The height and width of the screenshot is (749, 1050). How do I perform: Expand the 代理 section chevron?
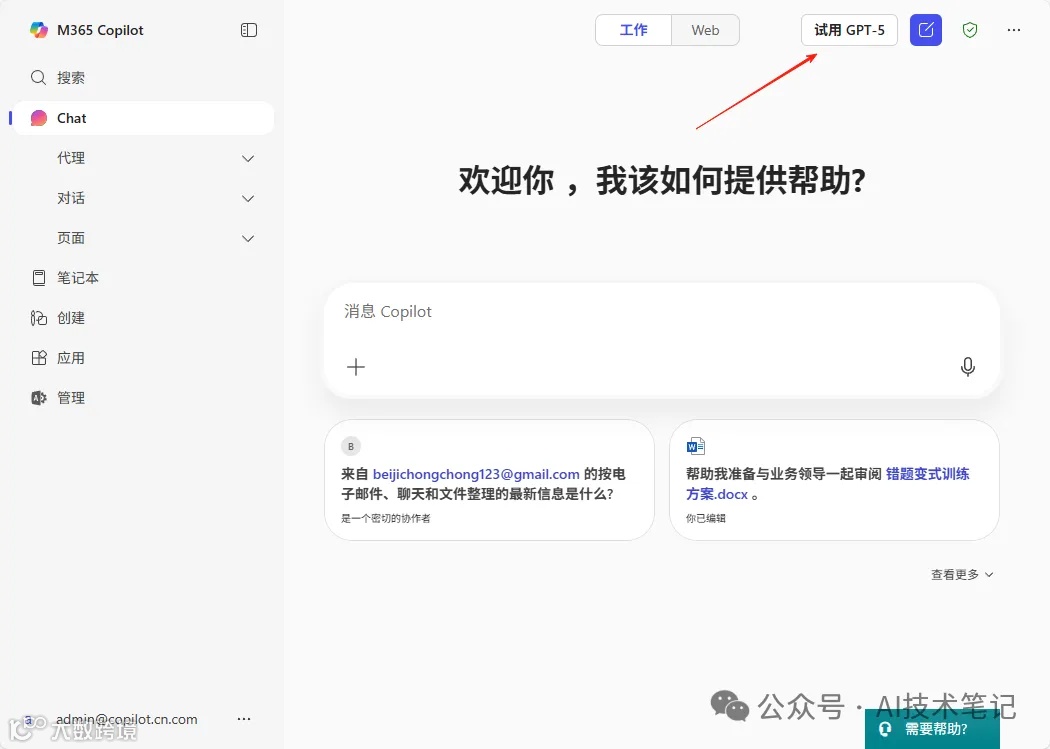(x=248, y=159)
